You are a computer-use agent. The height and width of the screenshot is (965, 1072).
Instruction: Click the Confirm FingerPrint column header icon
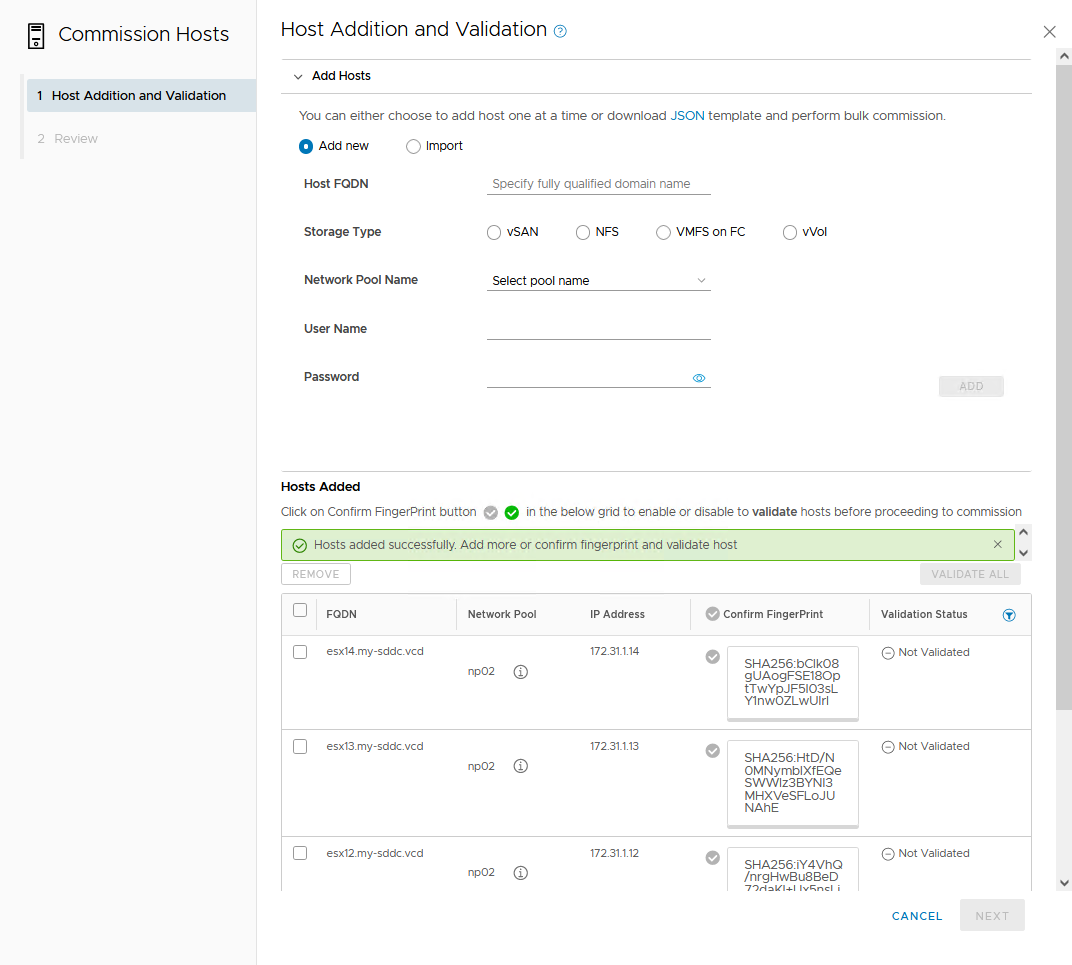712,614
